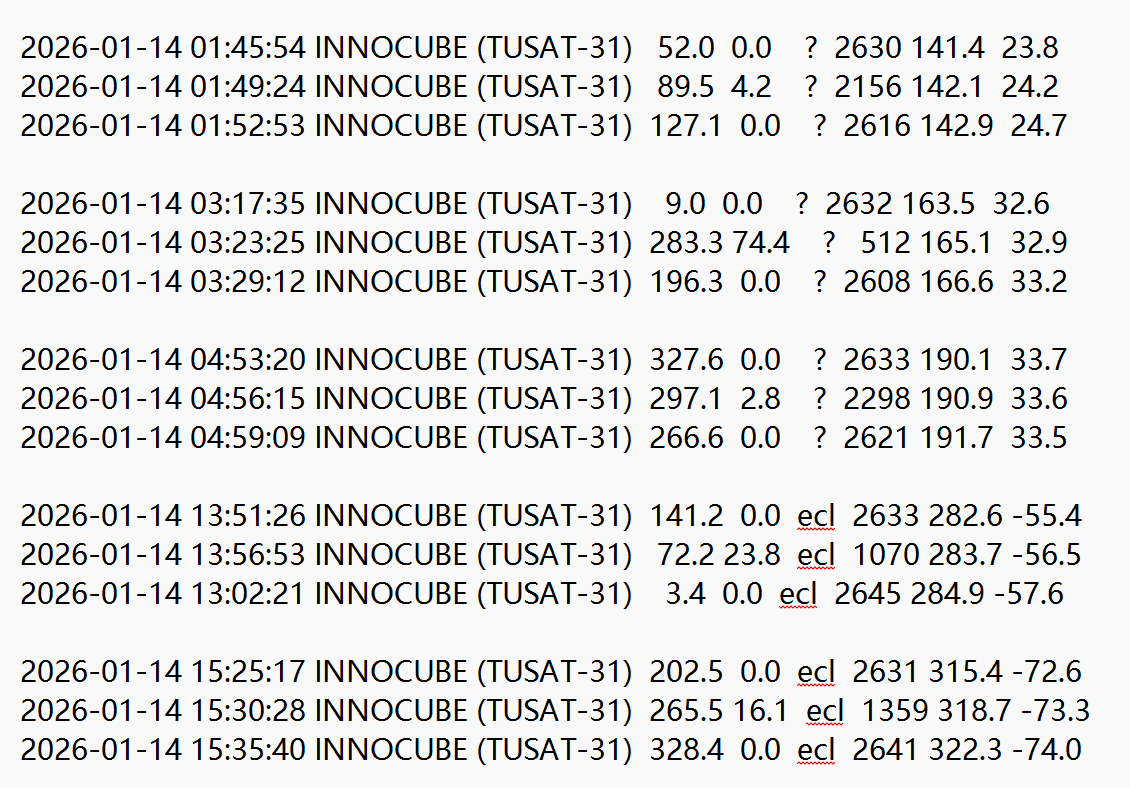1130x788 pixels.
Task: Click the 266.6 azimuth value
Action: point(686,438)
